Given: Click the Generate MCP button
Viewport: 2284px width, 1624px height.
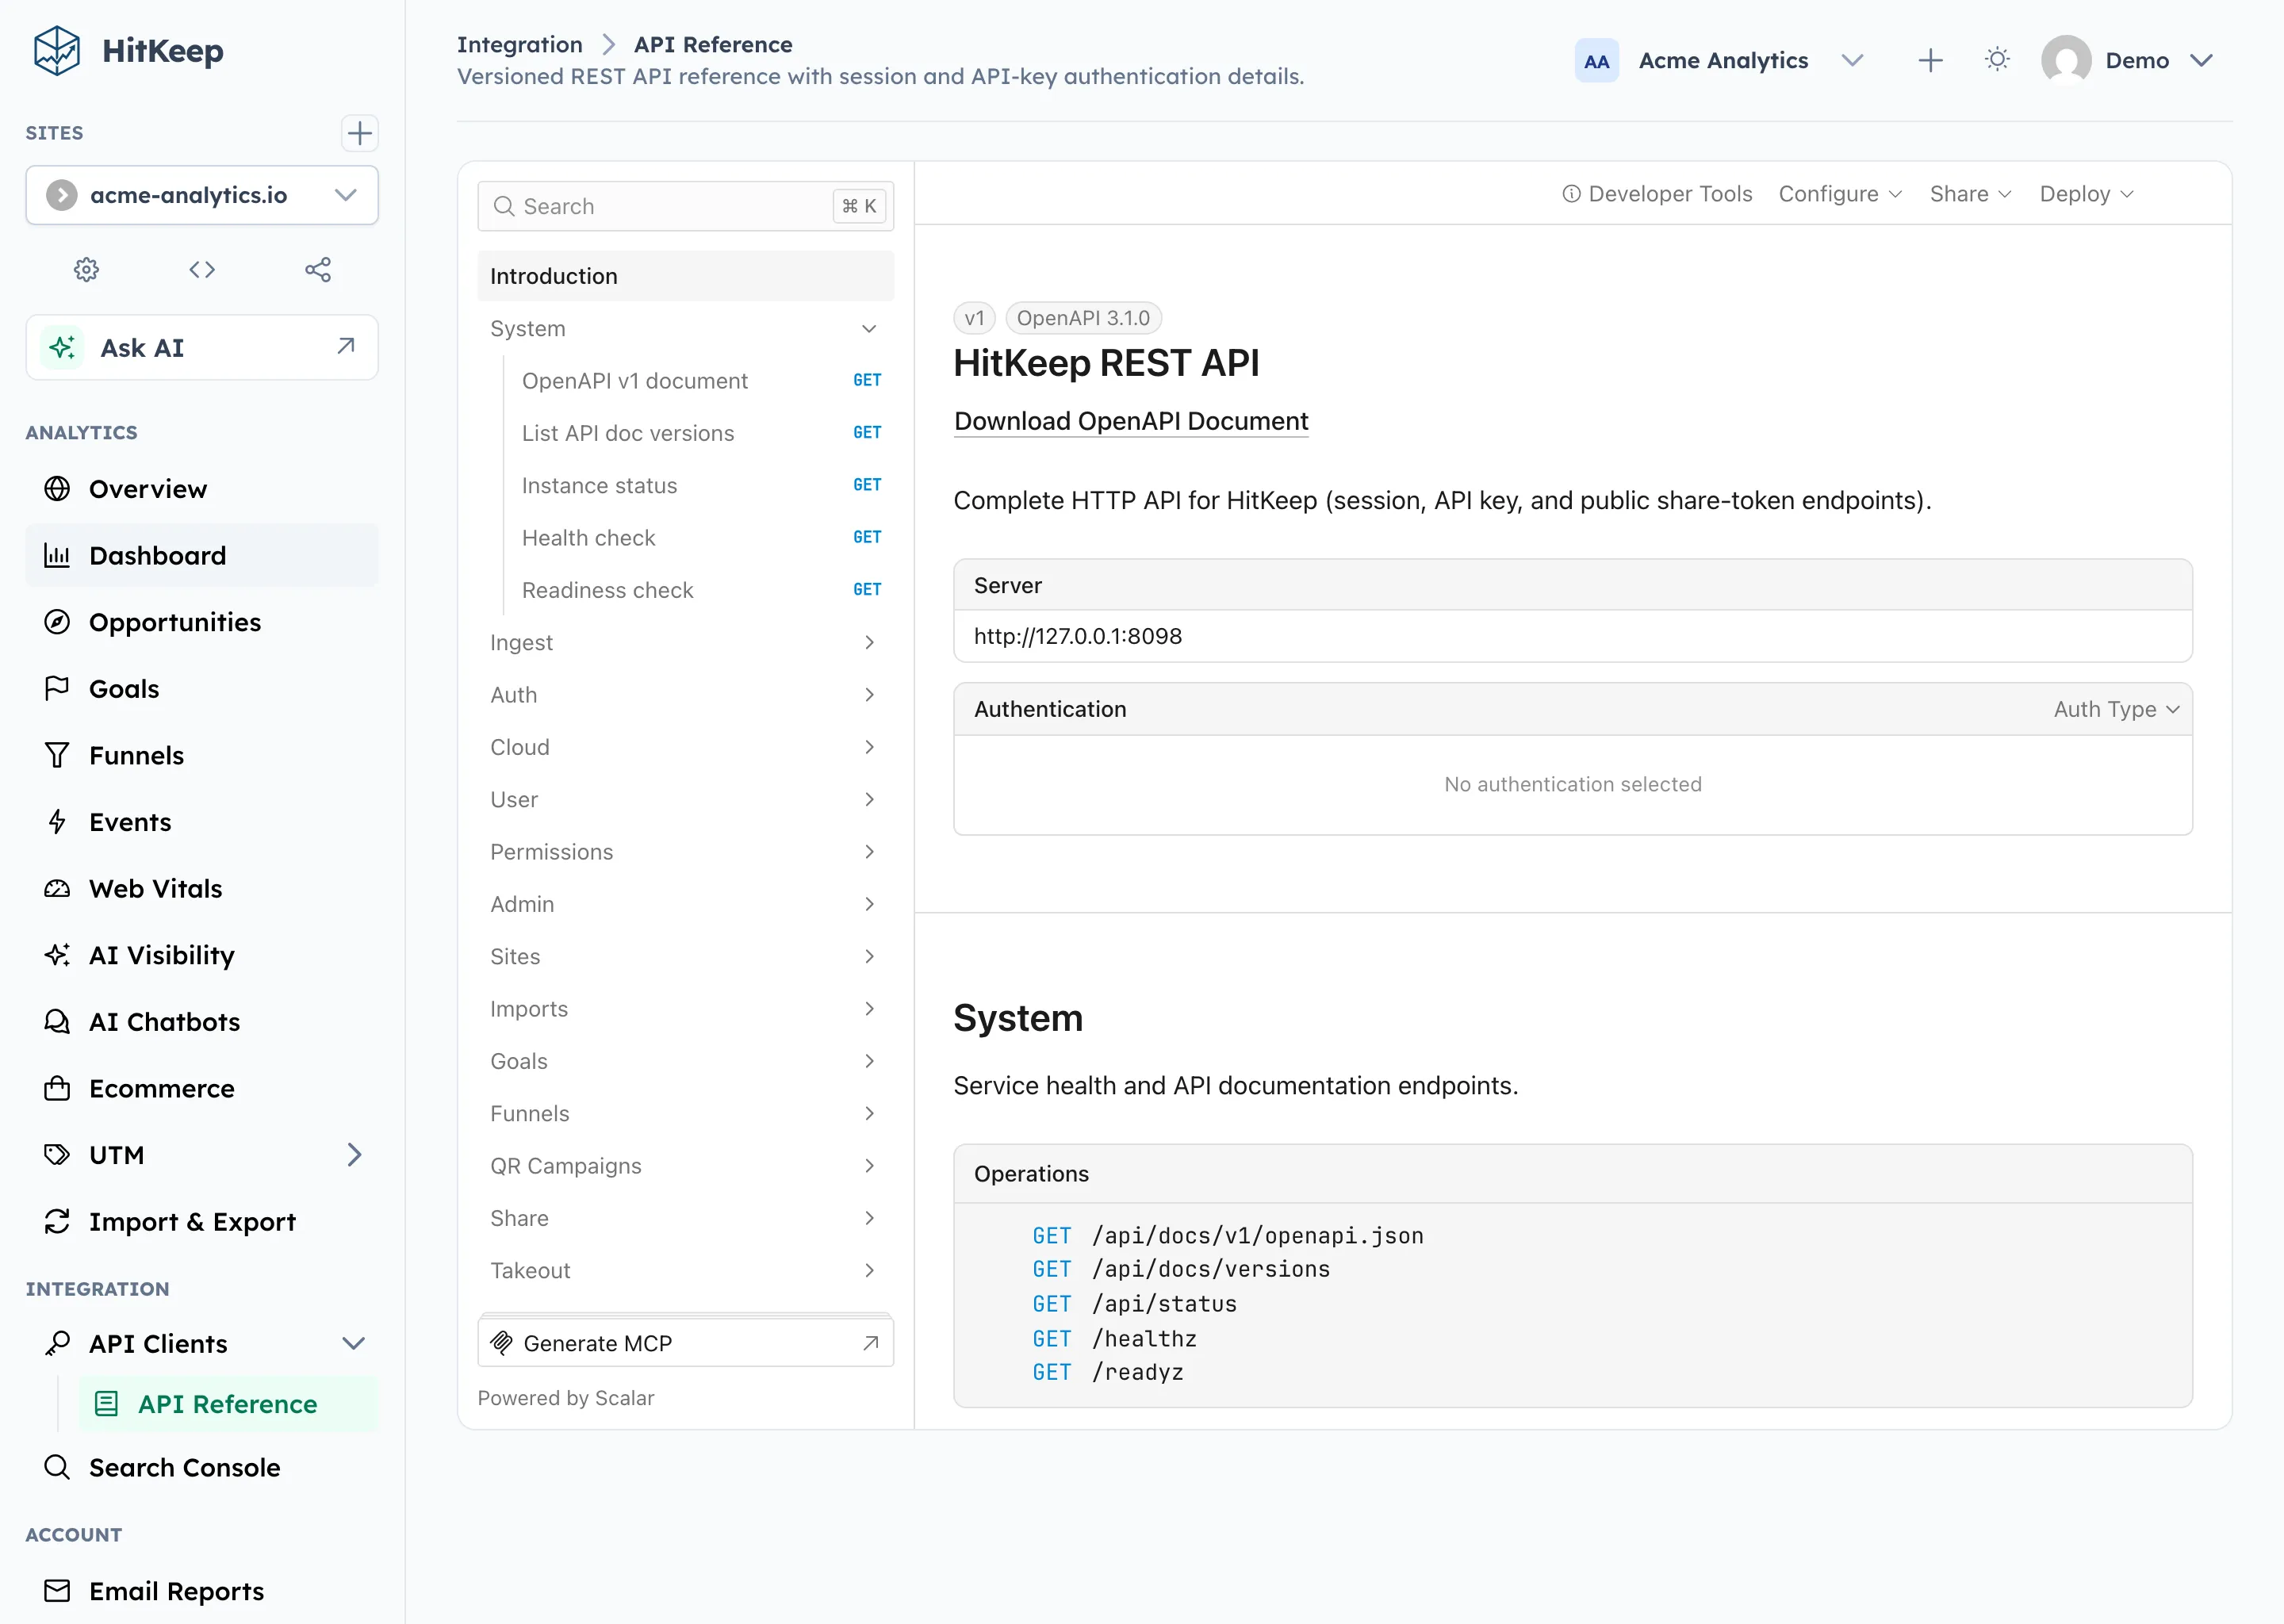Looking at the screenshot, I should pyautogui.click(x=686, y=1343).
